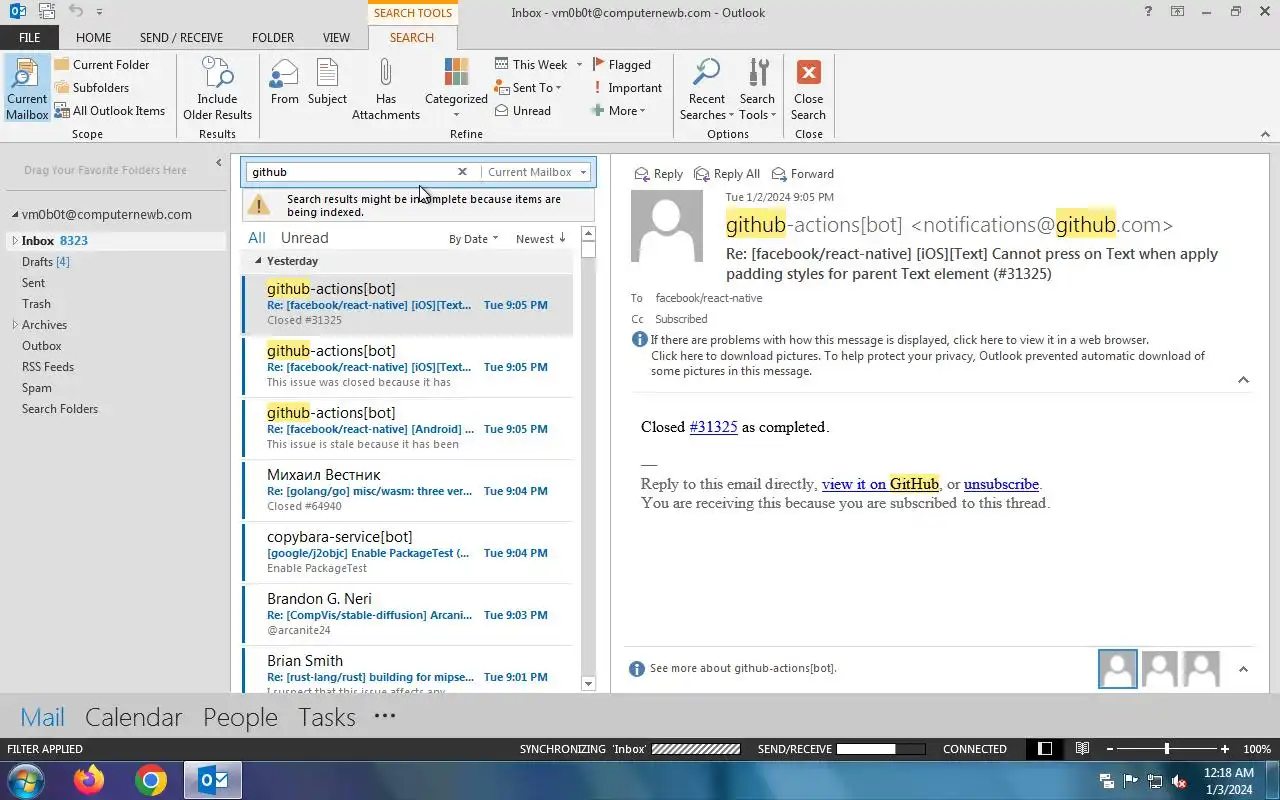Image resolution: width=1280 pixels, height=800 pixels.
Task: Open By Date arrangement dropdown
Action: (x=473, y=239)
